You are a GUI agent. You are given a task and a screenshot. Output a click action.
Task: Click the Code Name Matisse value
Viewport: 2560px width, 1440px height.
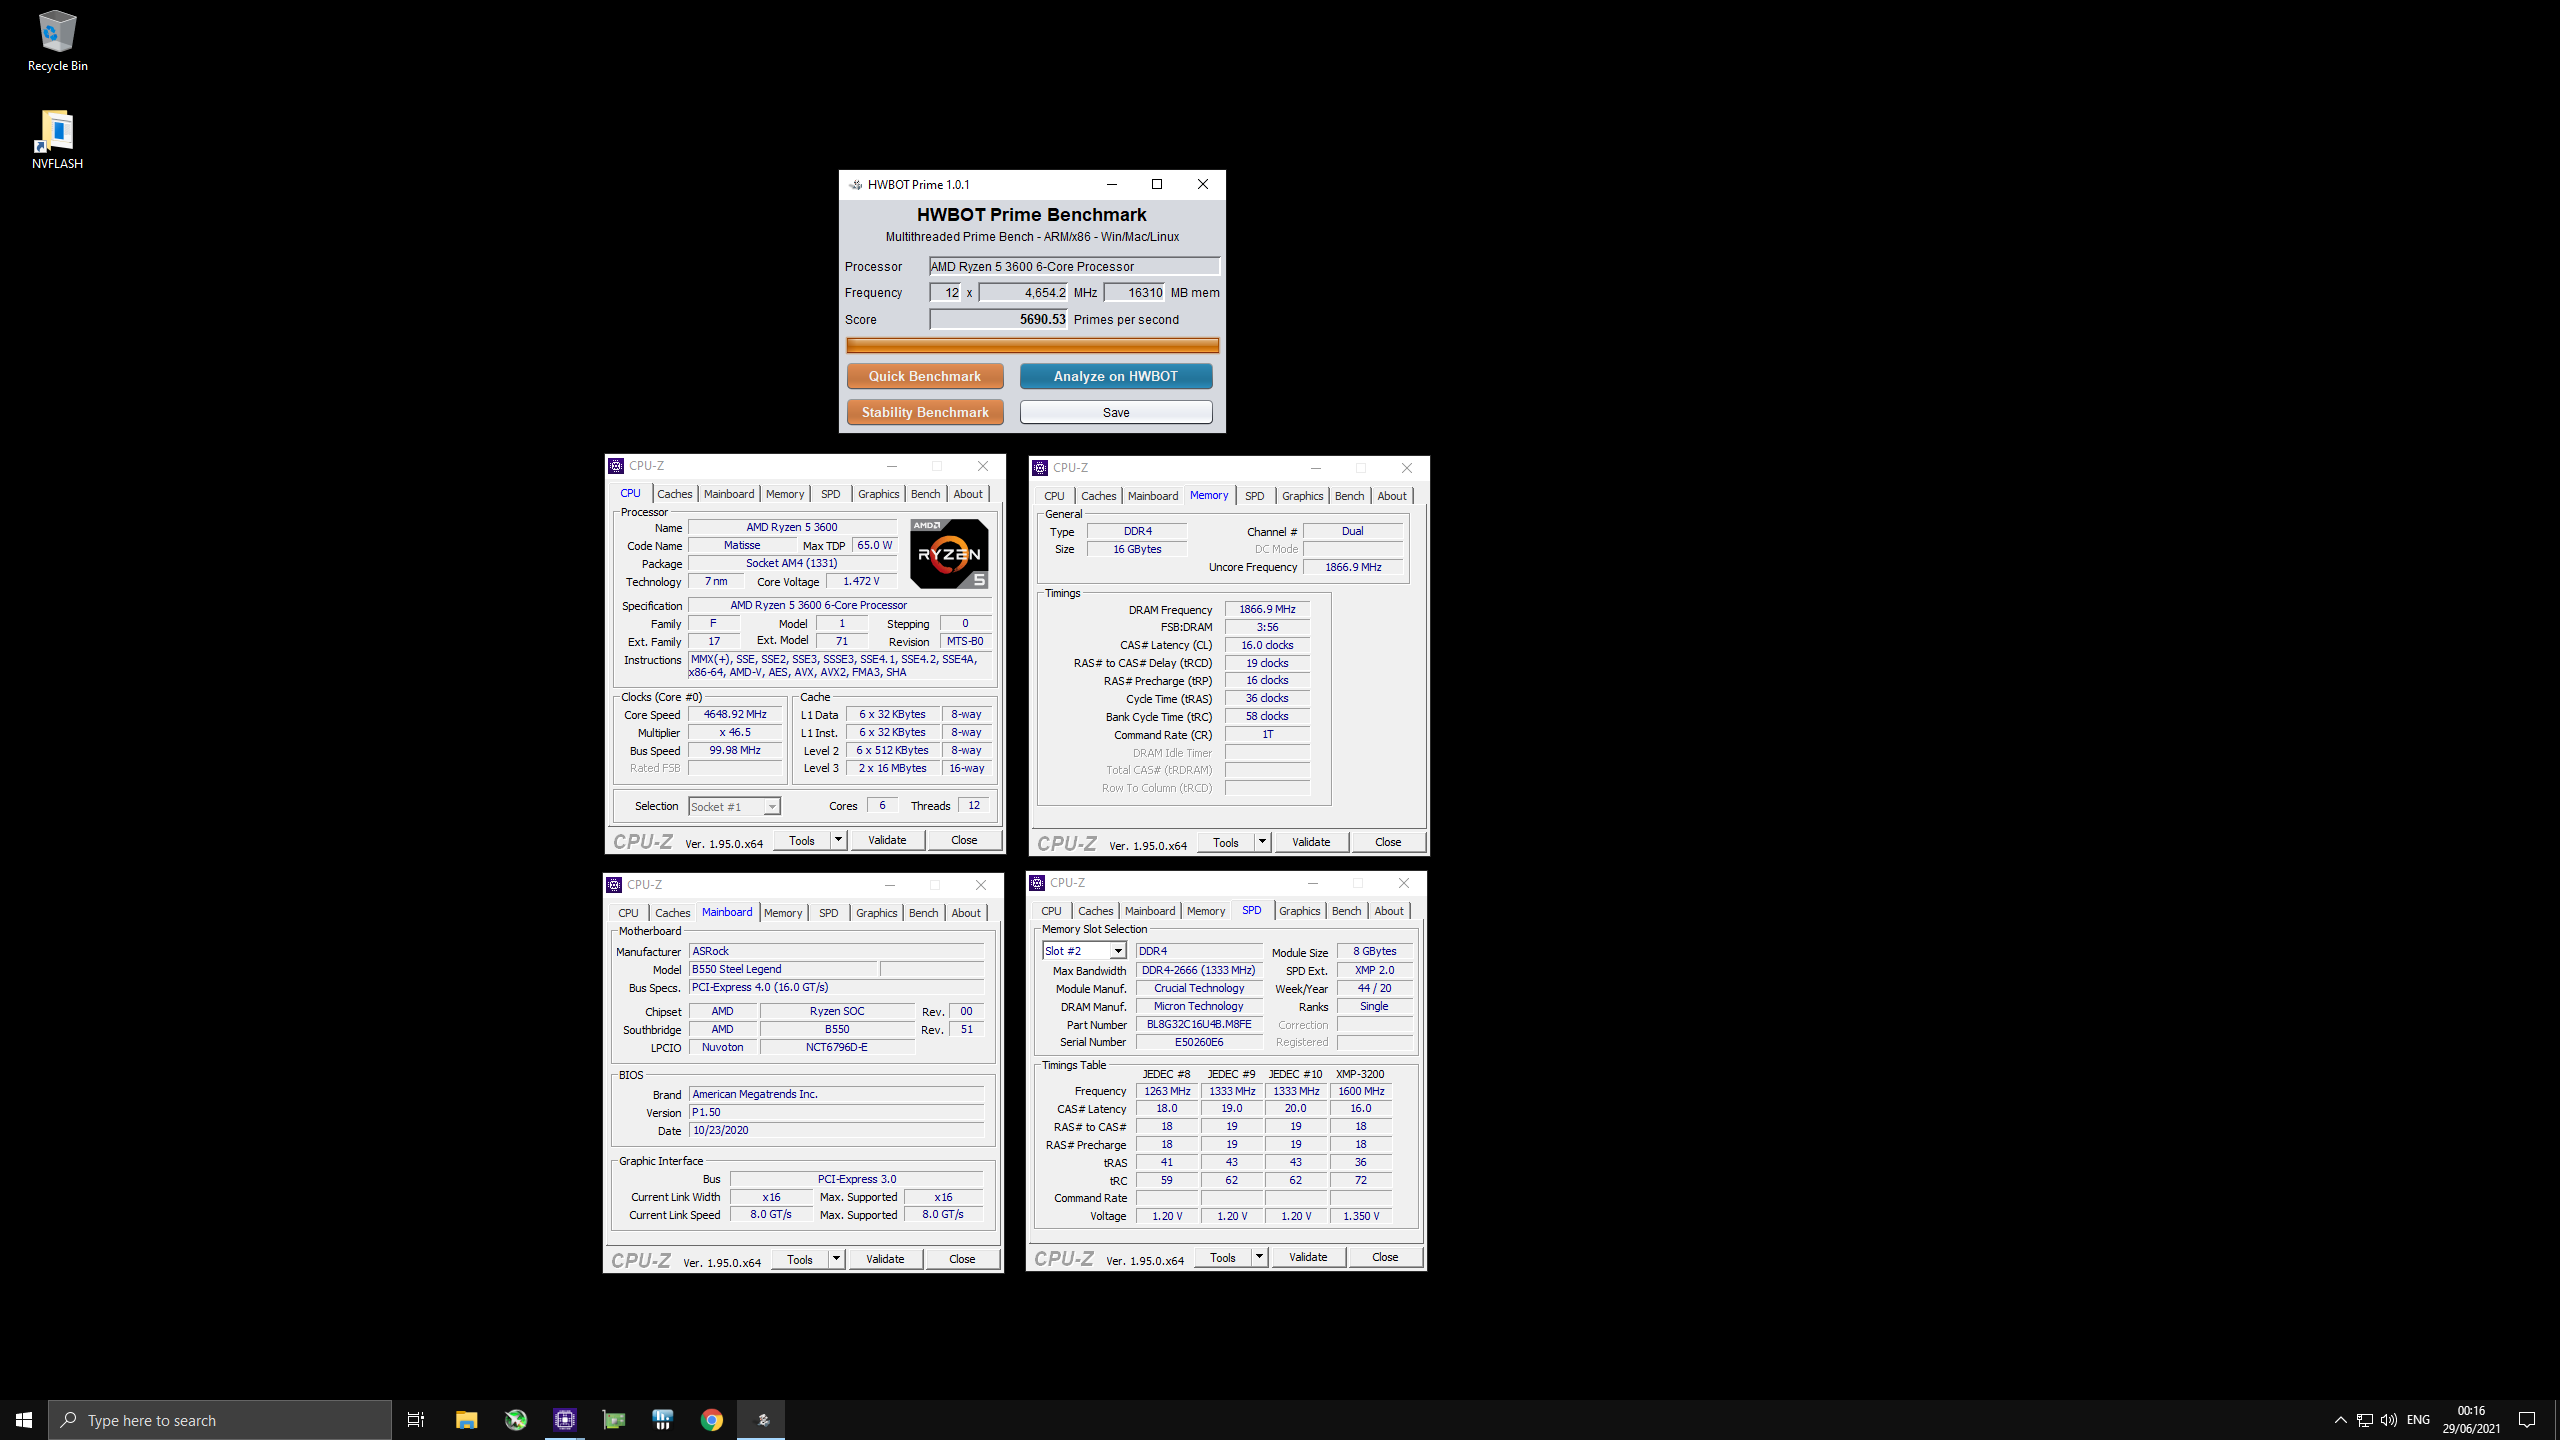coord(742,545)
